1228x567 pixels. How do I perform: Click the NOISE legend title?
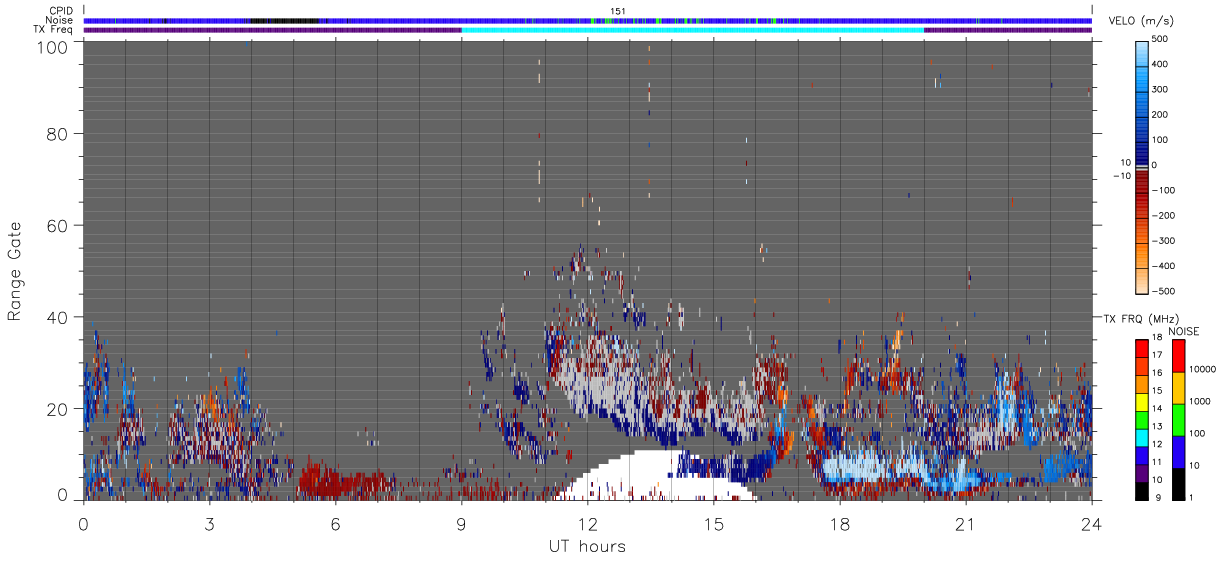pyautogui.click(x=1185, y=331)
